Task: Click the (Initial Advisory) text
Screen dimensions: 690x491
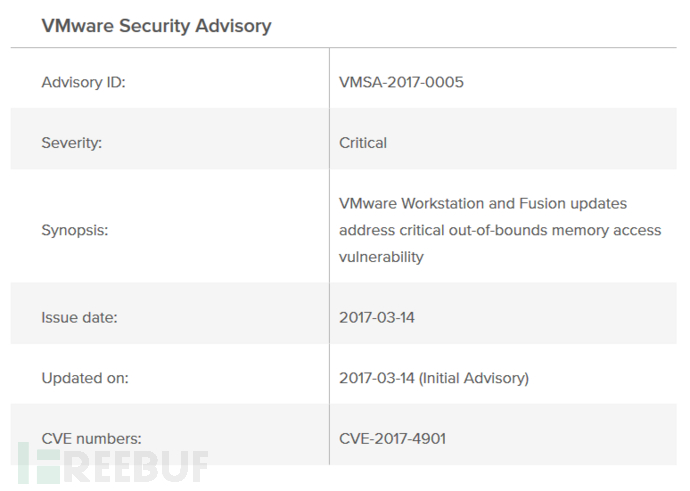Action: [474, 378]
